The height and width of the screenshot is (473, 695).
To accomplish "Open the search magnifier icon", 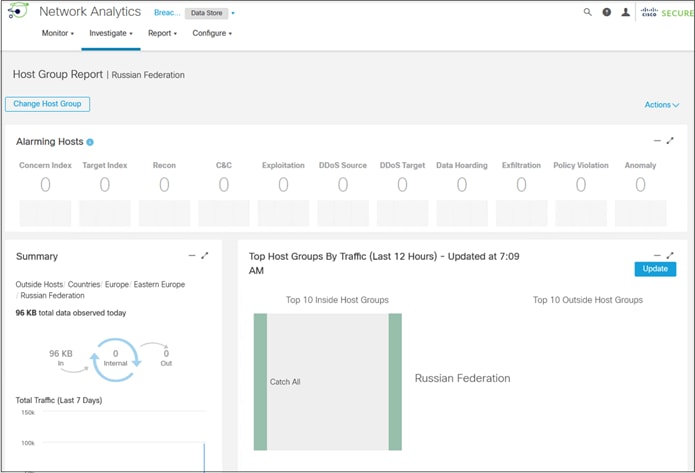I will point(587,12).
